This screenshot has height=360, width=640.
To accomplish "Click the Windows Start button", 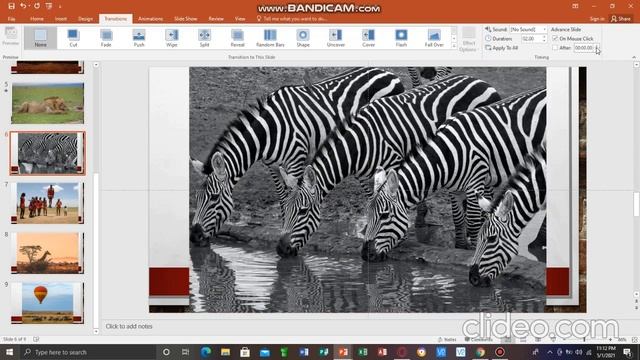I will pyautogui.click(x=9, y=352).
